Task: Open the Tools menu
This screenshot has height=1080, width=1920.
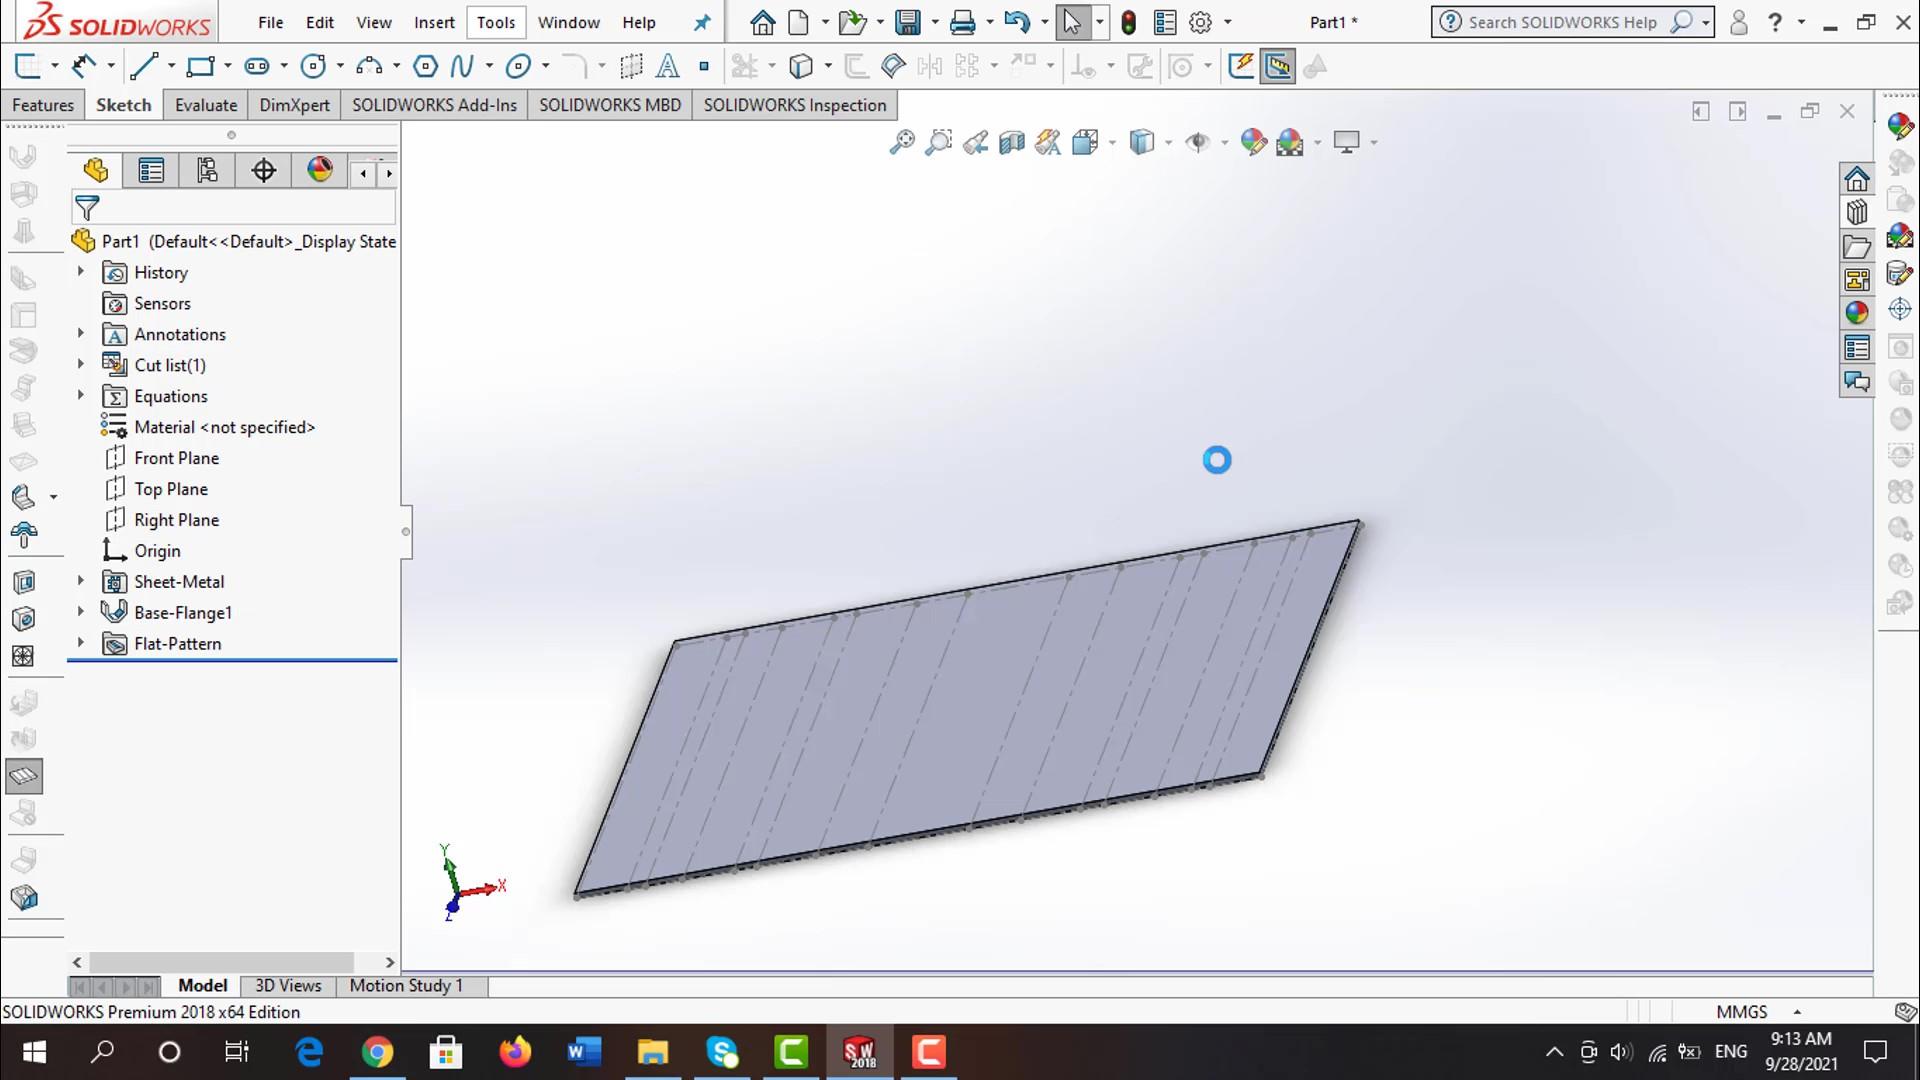Action: tap(495, 22)
